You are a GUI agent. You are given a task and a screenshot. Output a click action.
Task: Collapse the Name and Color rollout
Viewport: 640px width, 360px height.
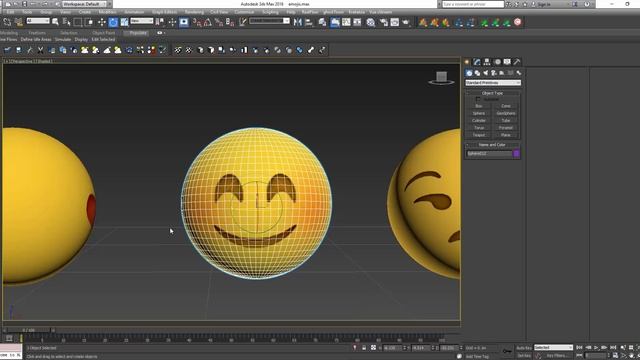[x=493, y=145]
